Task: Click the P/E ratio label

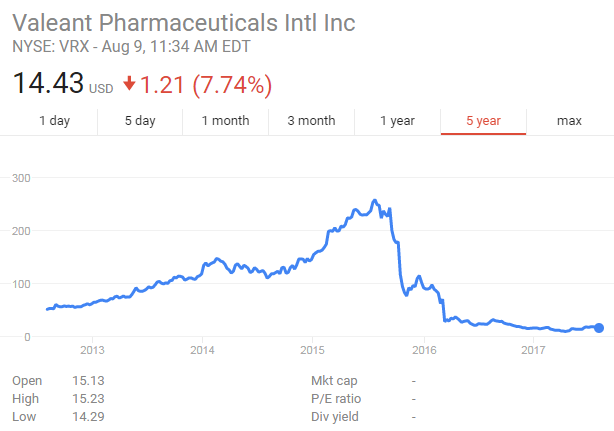Action: tap(334, 398)
